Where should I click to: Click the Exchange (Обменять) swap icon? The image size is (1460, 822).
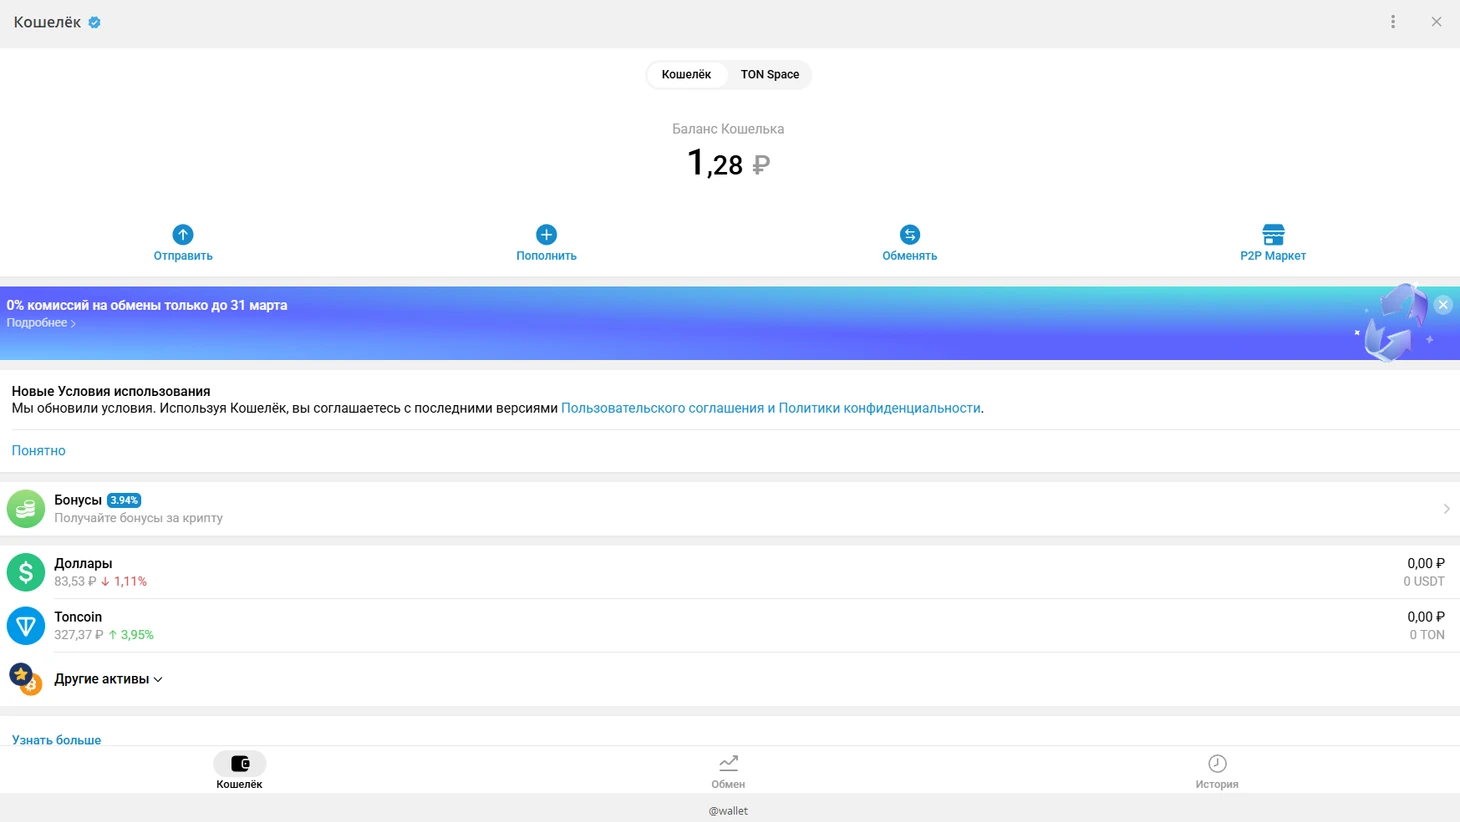[x=910, y=234]
